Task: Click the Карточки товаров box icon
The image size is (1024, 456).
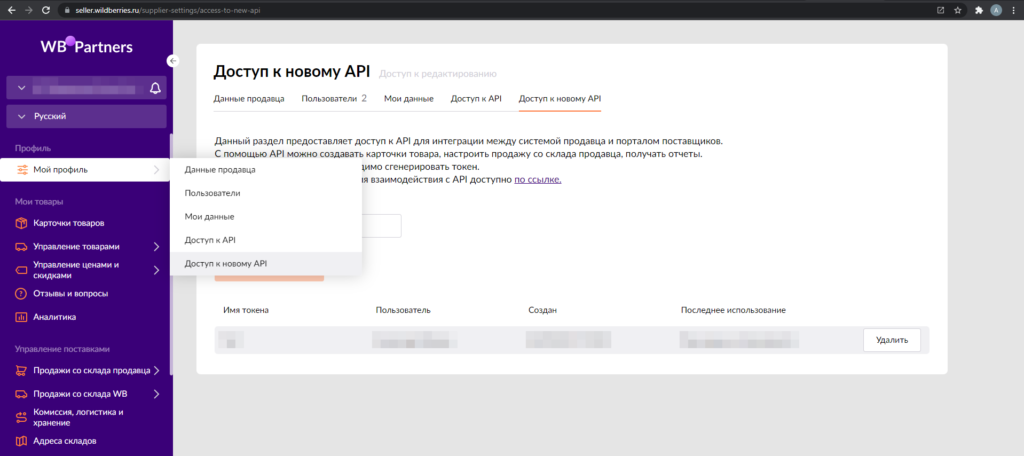Action: [22, 223]
